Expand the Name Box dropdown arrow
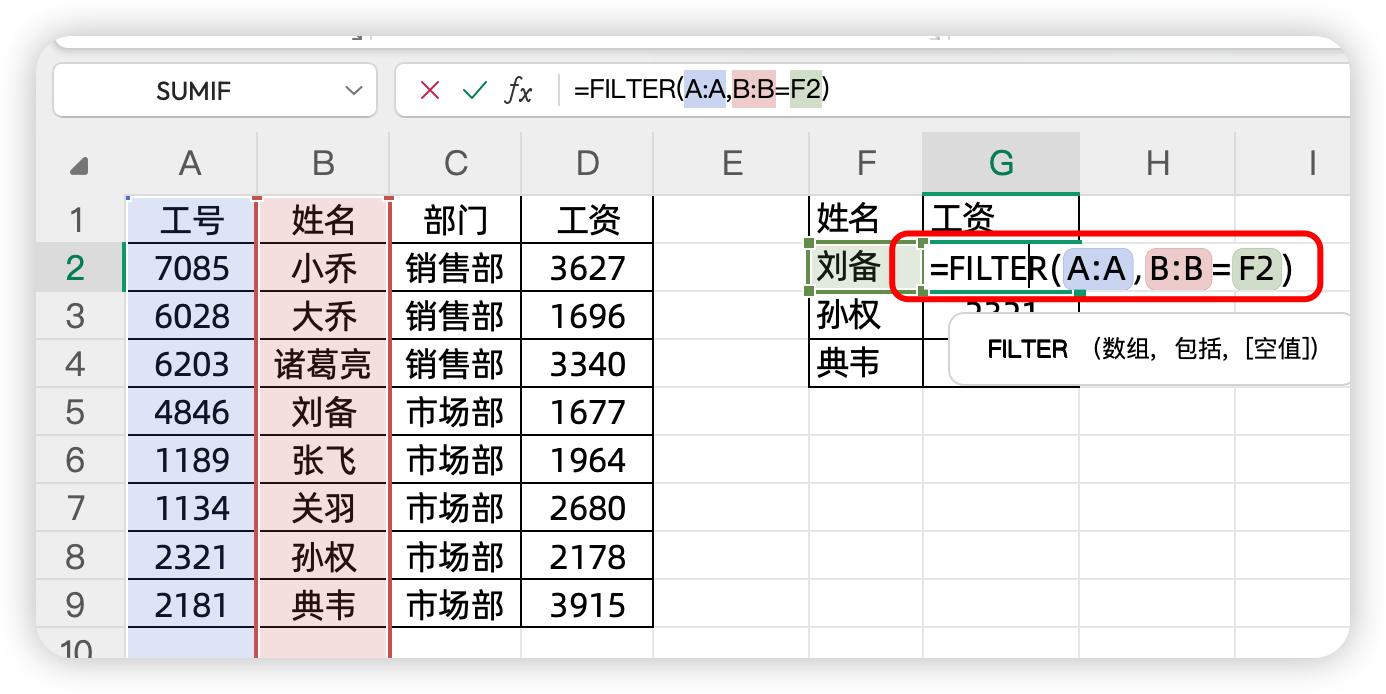The height and width of the screenshot is (694, 1386). (353, 91)
